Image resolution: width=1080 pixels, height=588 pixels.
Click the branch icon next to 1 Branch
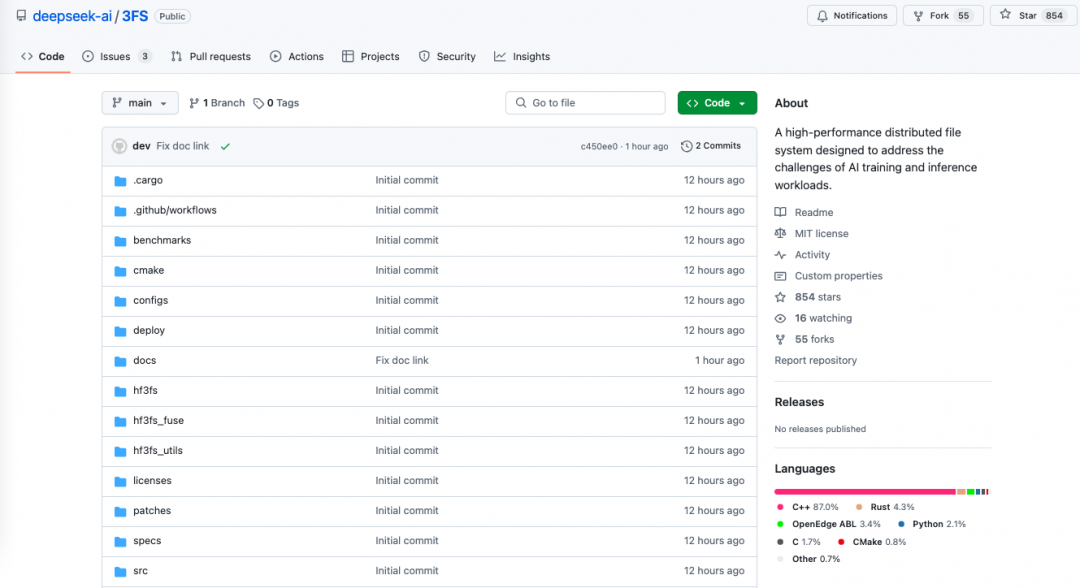click(x=194, y=103)
